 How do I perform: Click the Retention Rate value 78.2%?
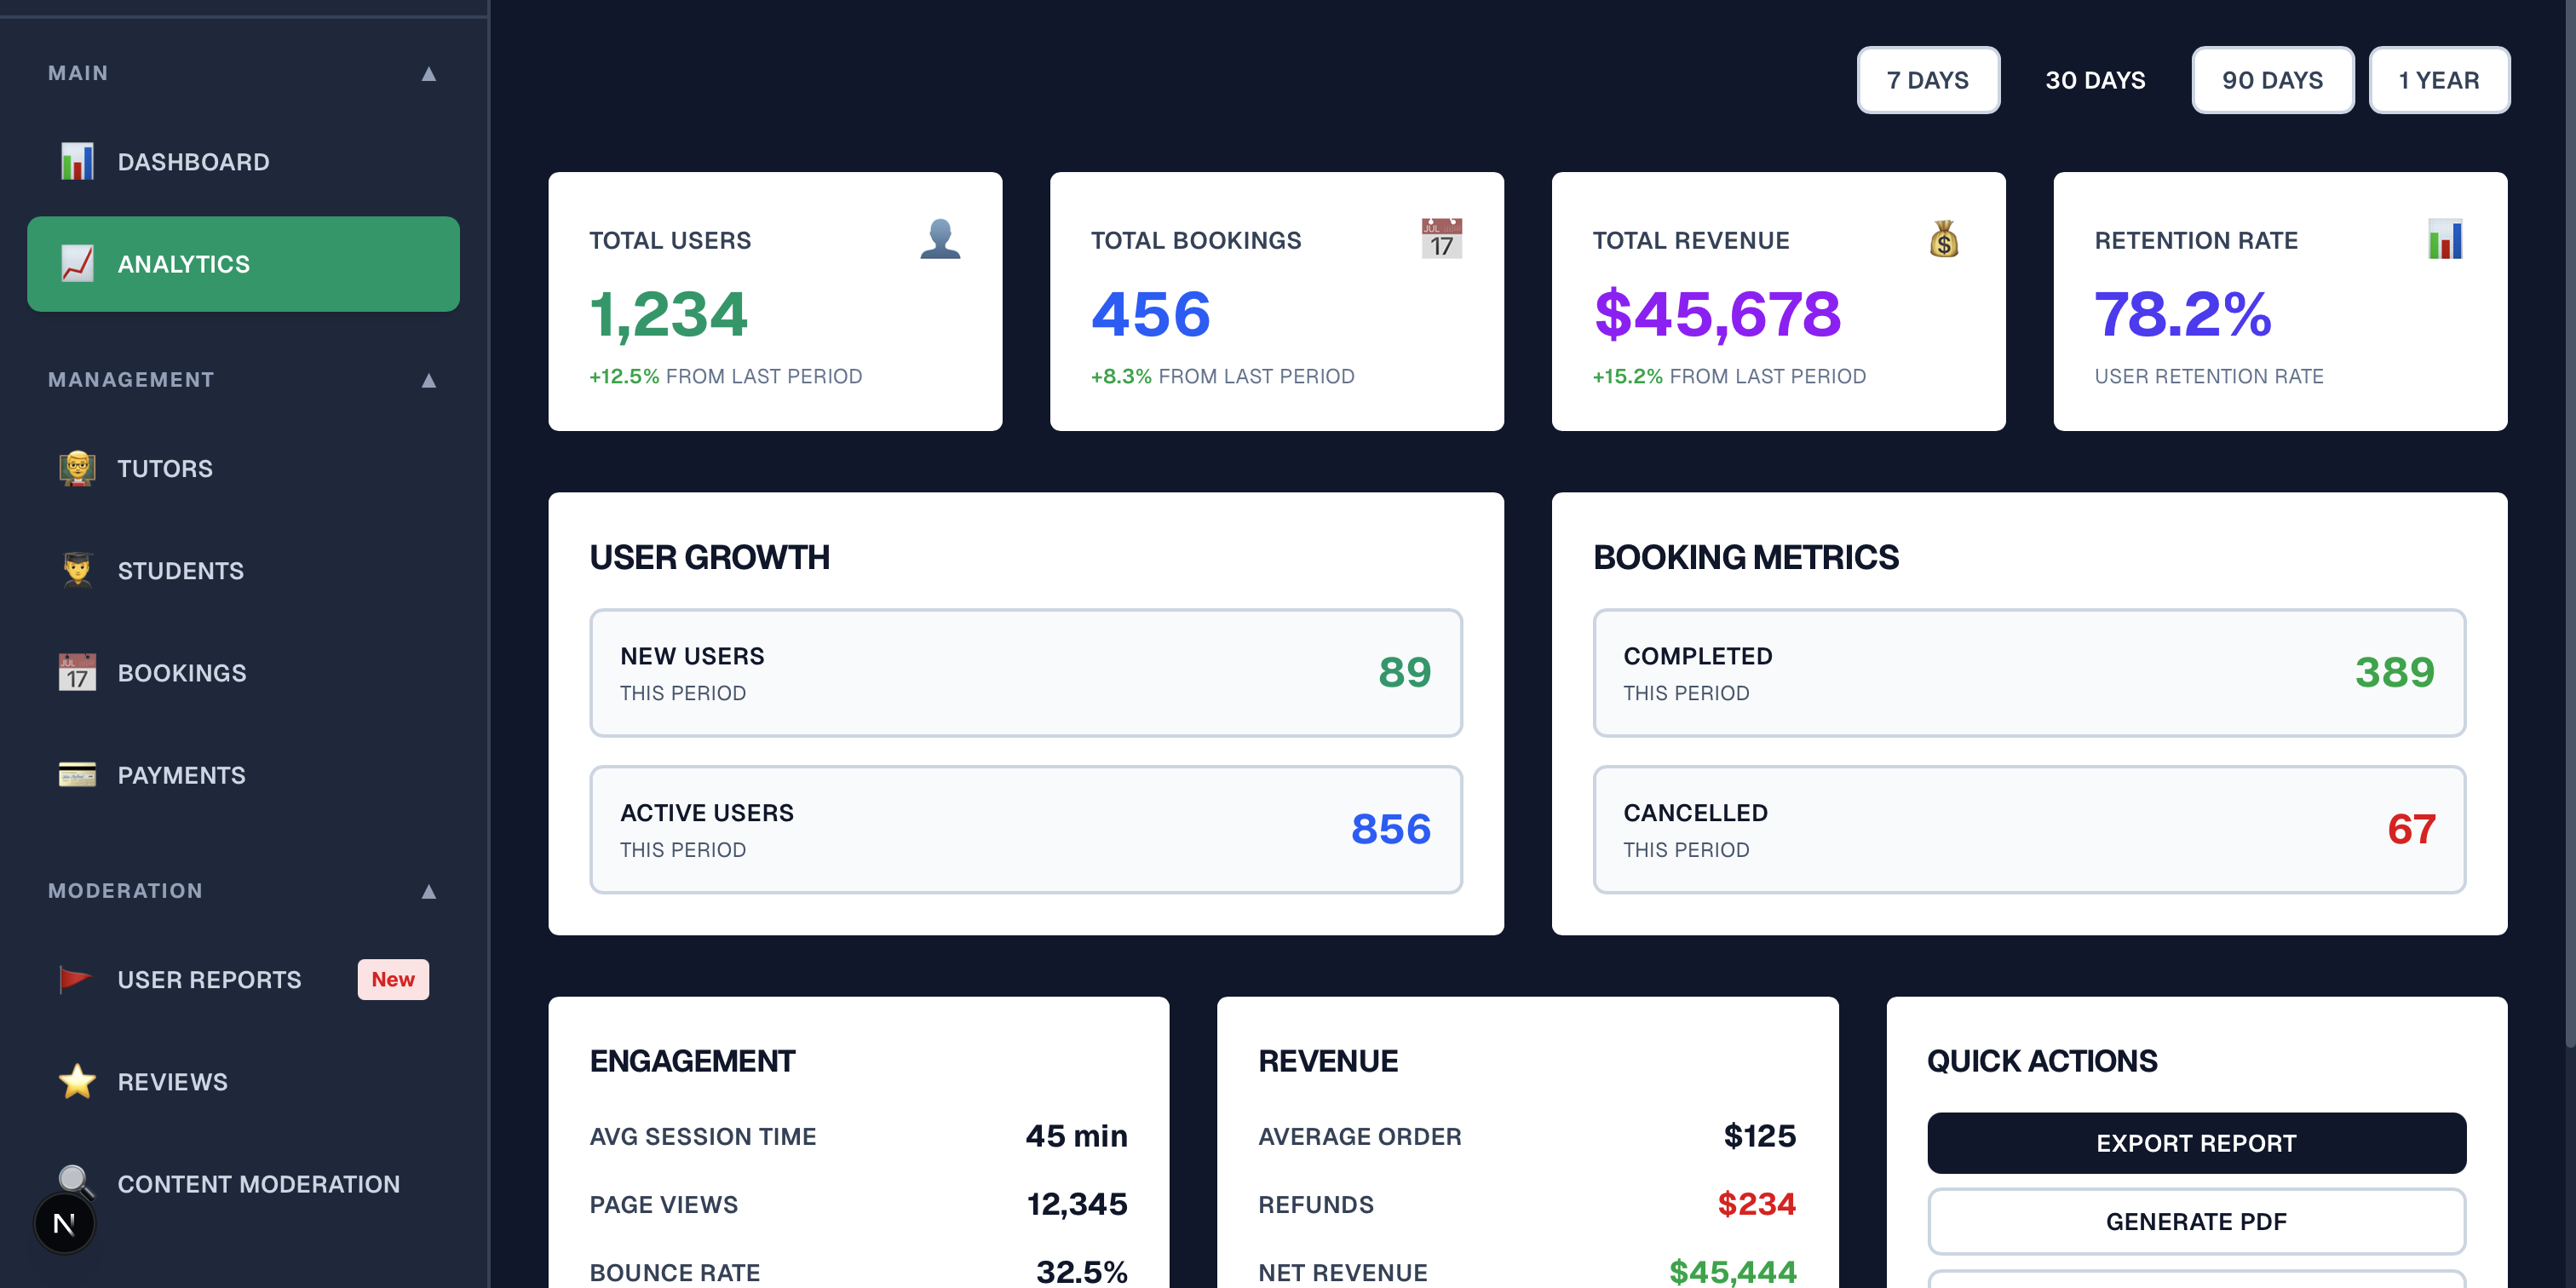pos(2183,314)
